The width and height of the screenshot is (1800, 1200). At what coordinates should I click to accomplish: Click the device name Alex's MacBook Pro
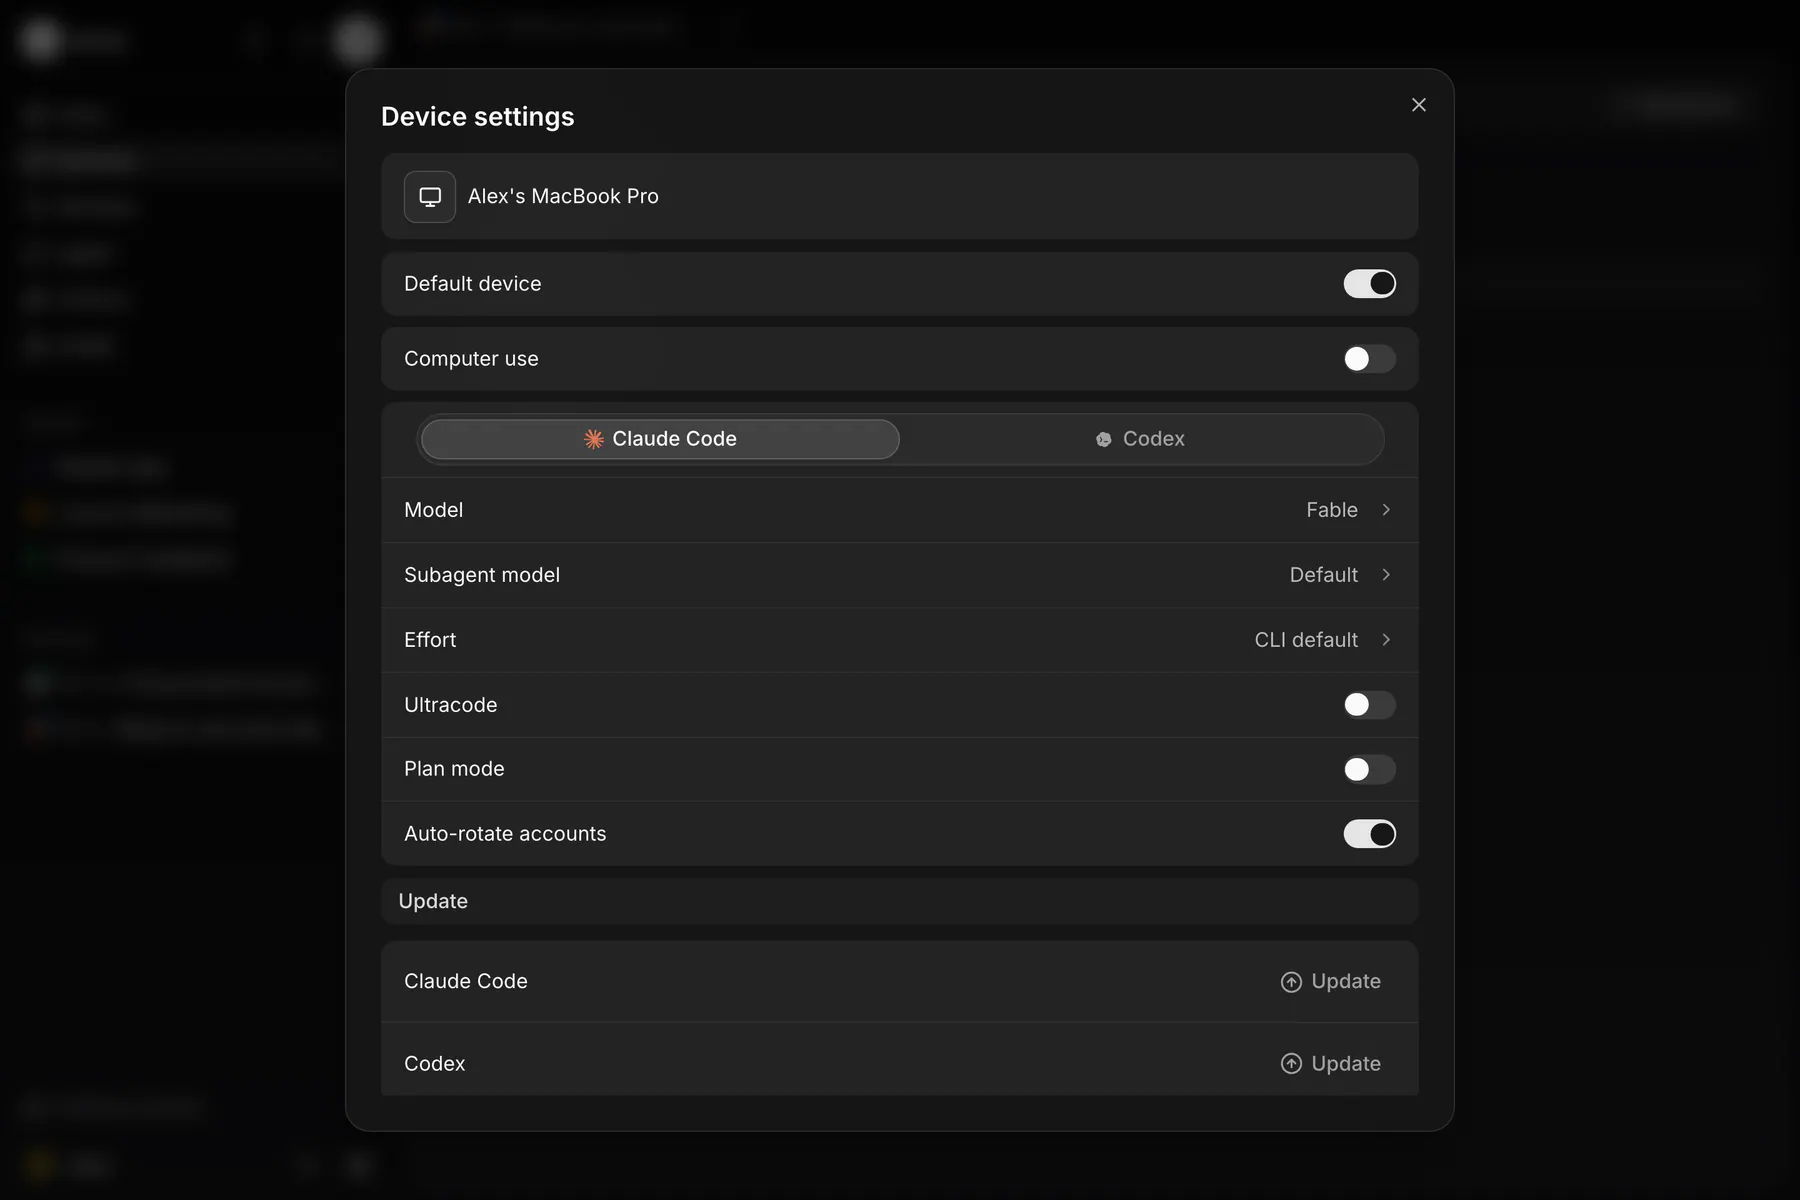pyautogui.click(x=563, y=197)
